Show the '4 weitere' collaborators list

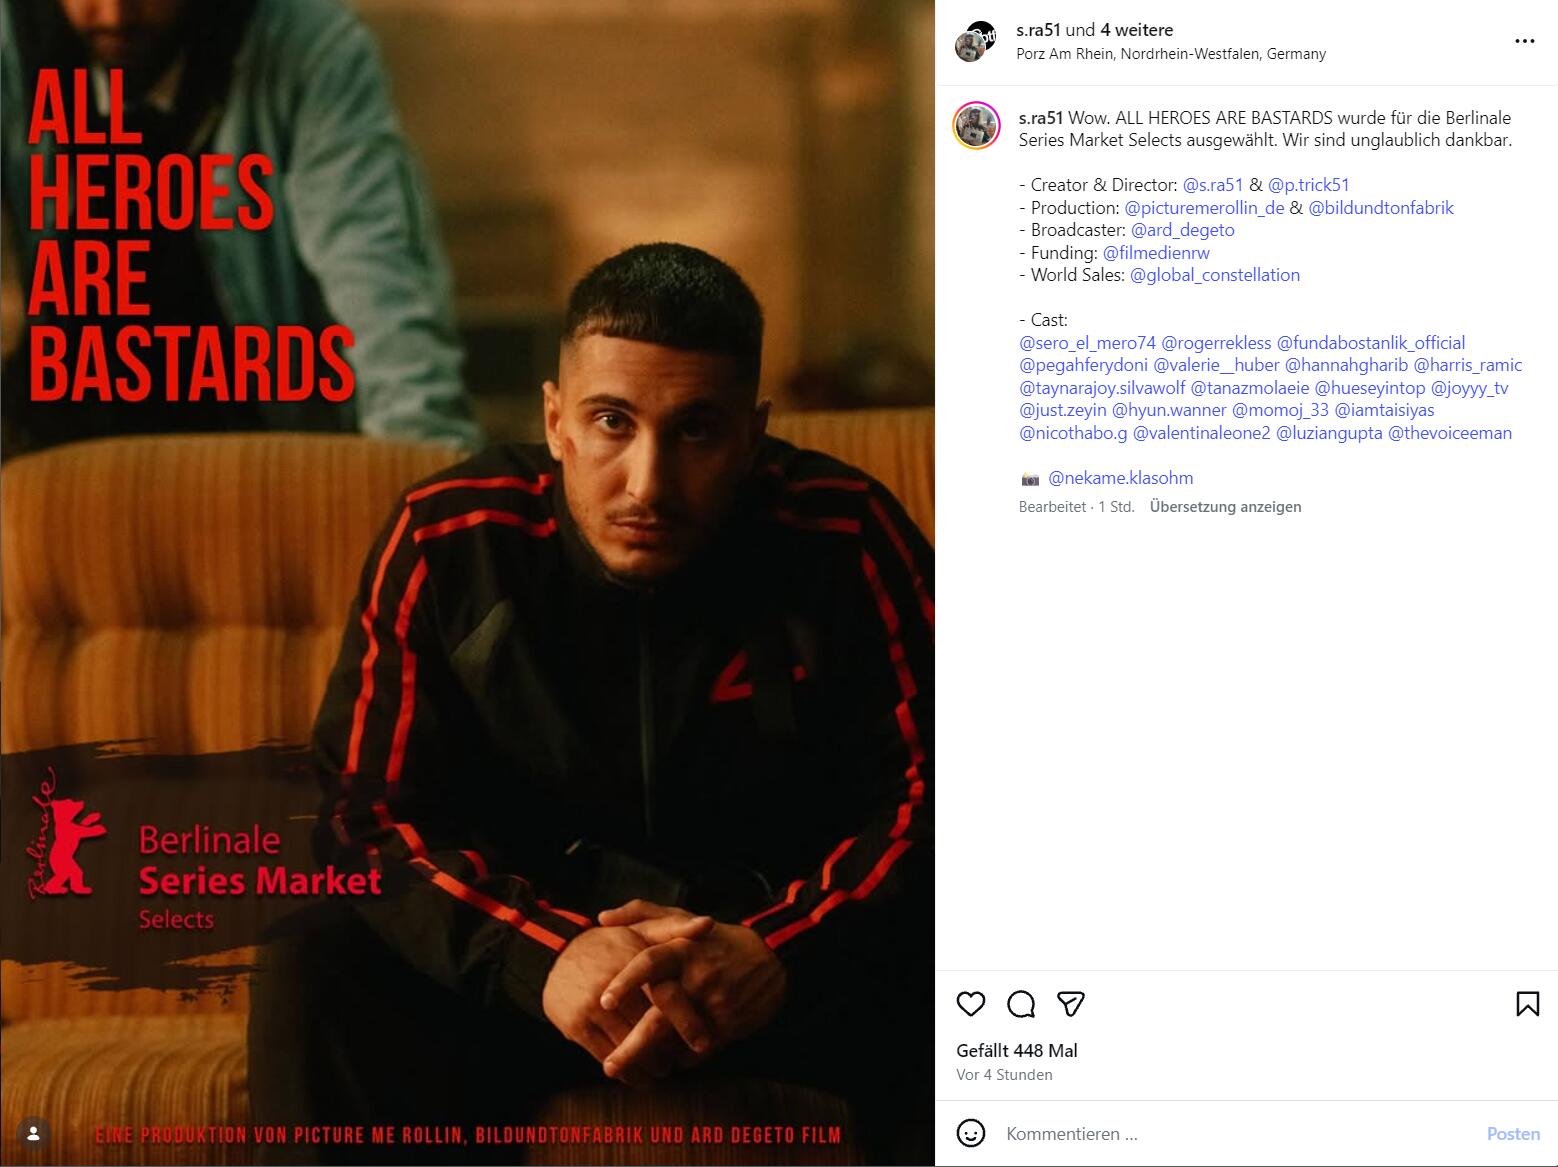click(x=1137, y=30)
